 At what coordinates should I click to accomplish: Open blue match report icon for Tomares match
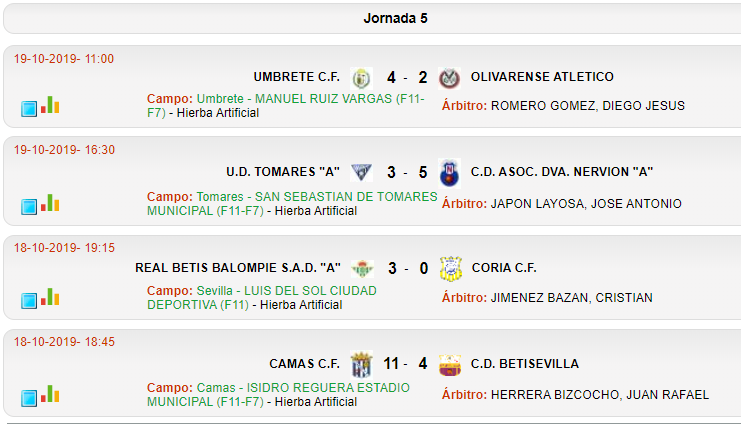[29, 207]
